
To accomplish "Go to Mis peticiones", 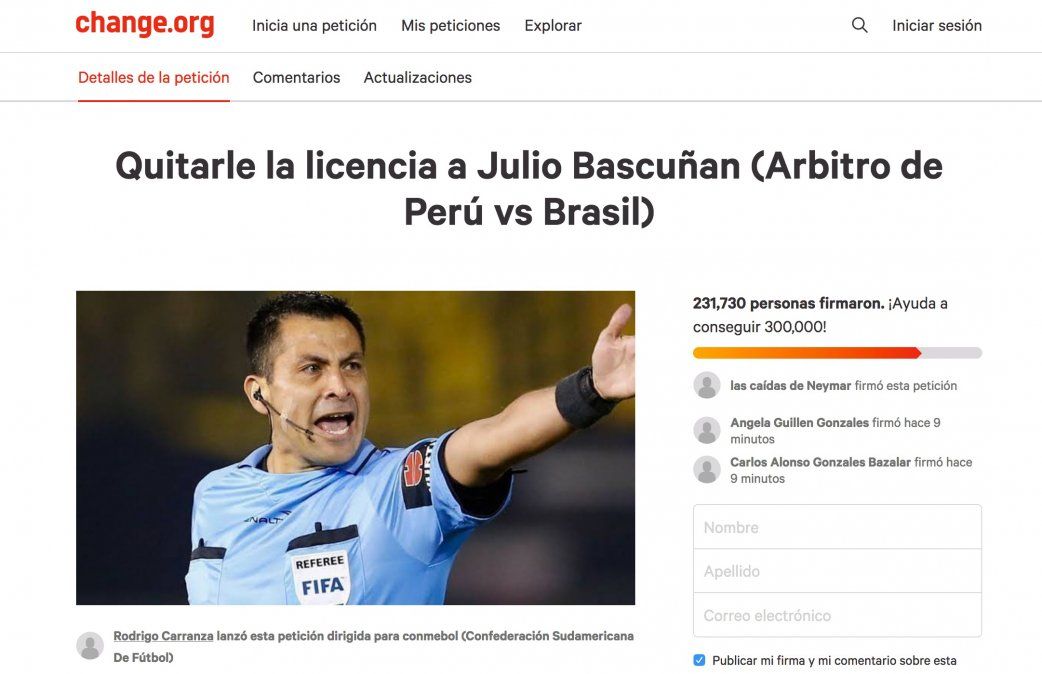I will [x=451, y=26].
